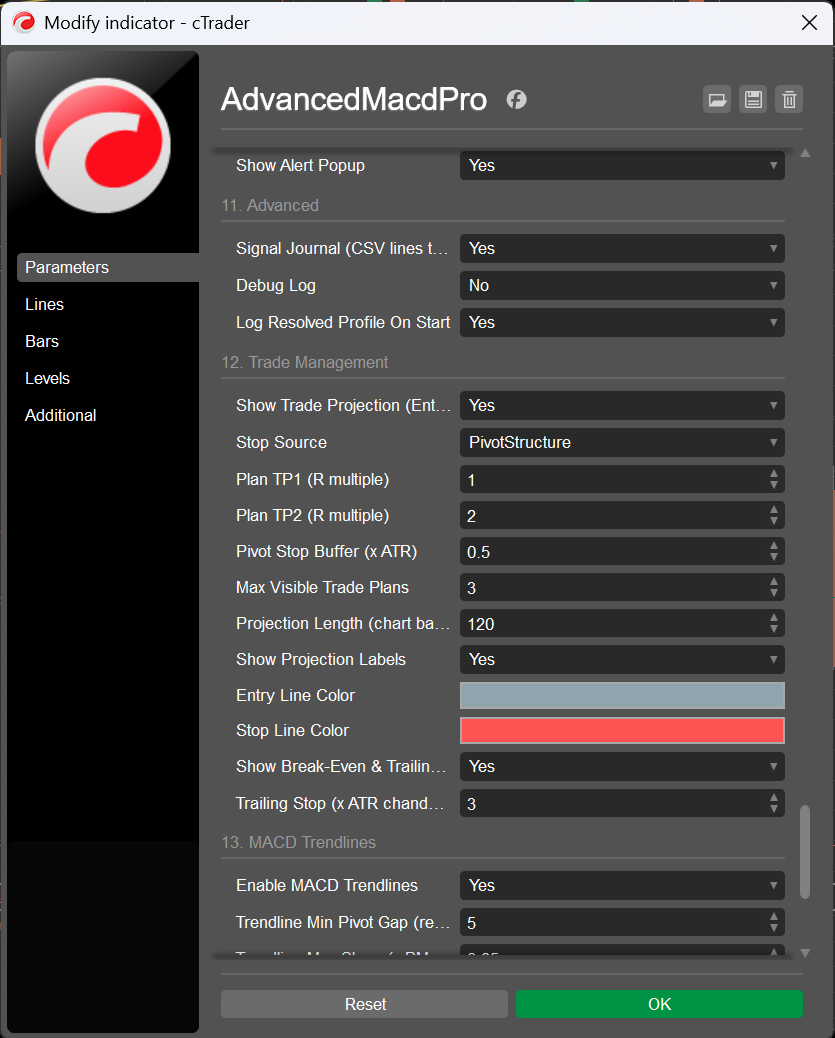The image size is (835, 1038).
Task: Decrease Plan TP1 with down arrow
Action: coord(774,486)
